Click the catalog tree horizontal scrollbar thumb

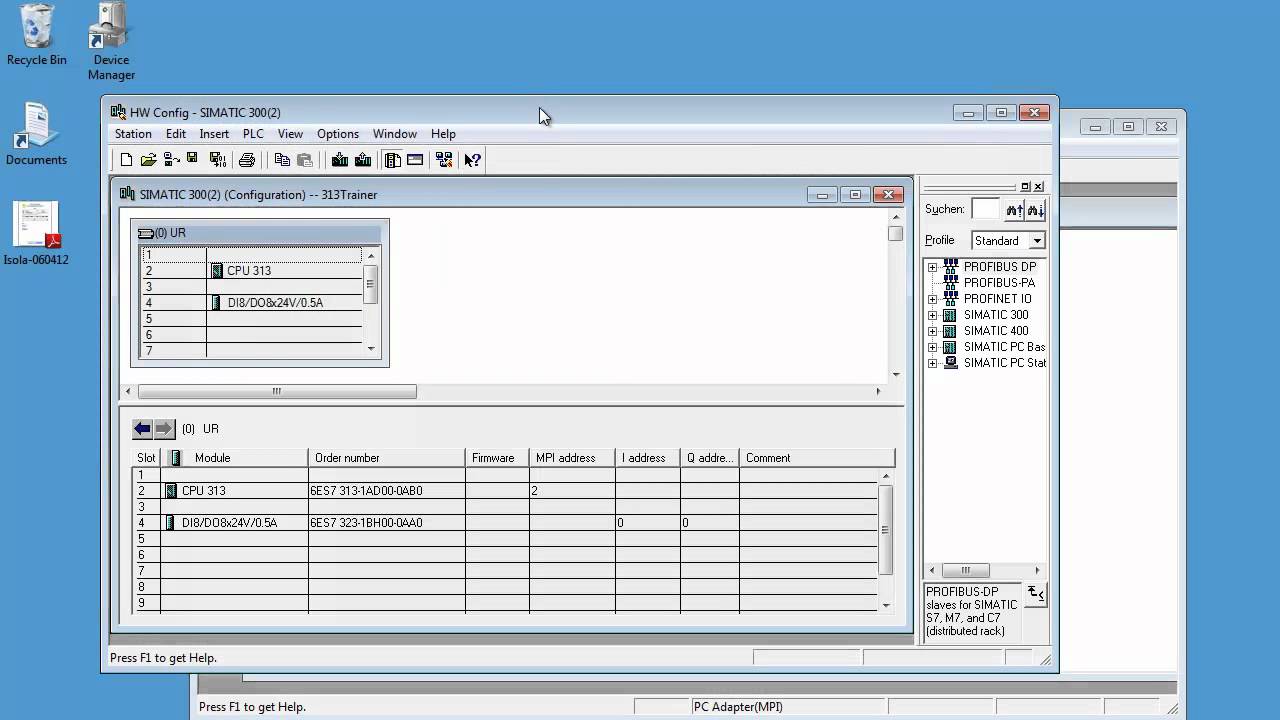[x=966, y=570]
